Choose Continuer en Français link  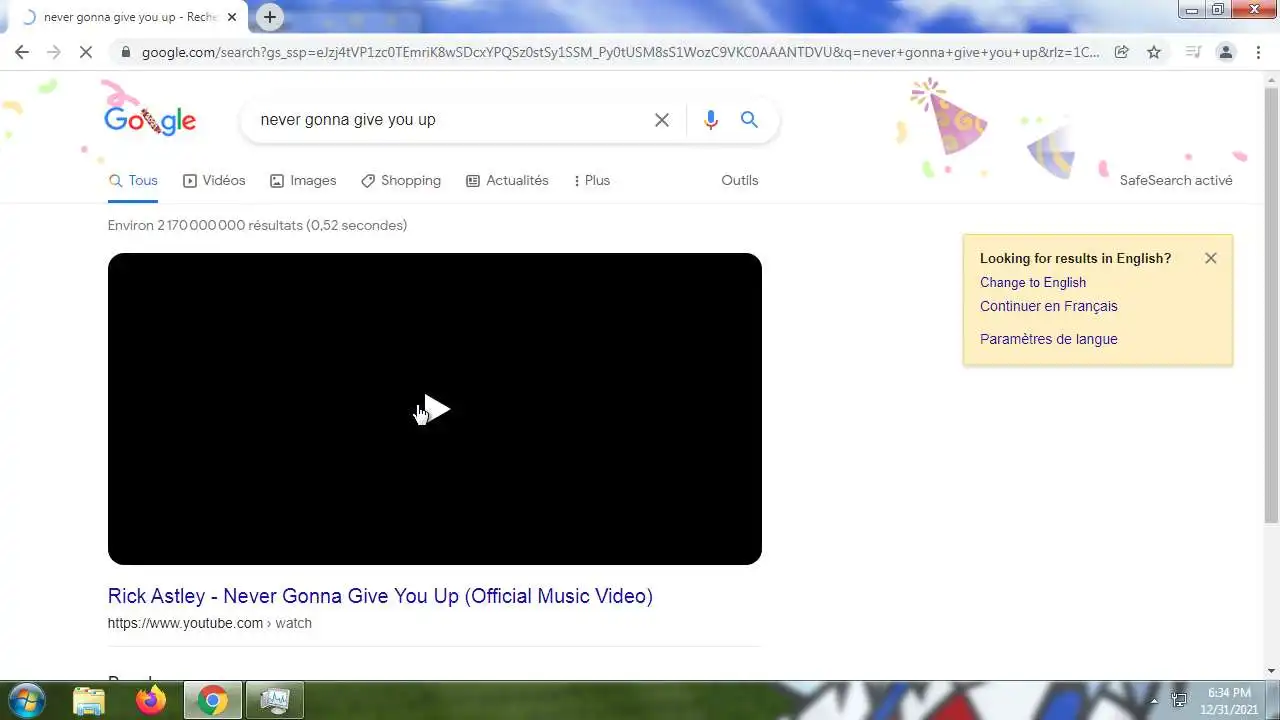coord(1049,306)
